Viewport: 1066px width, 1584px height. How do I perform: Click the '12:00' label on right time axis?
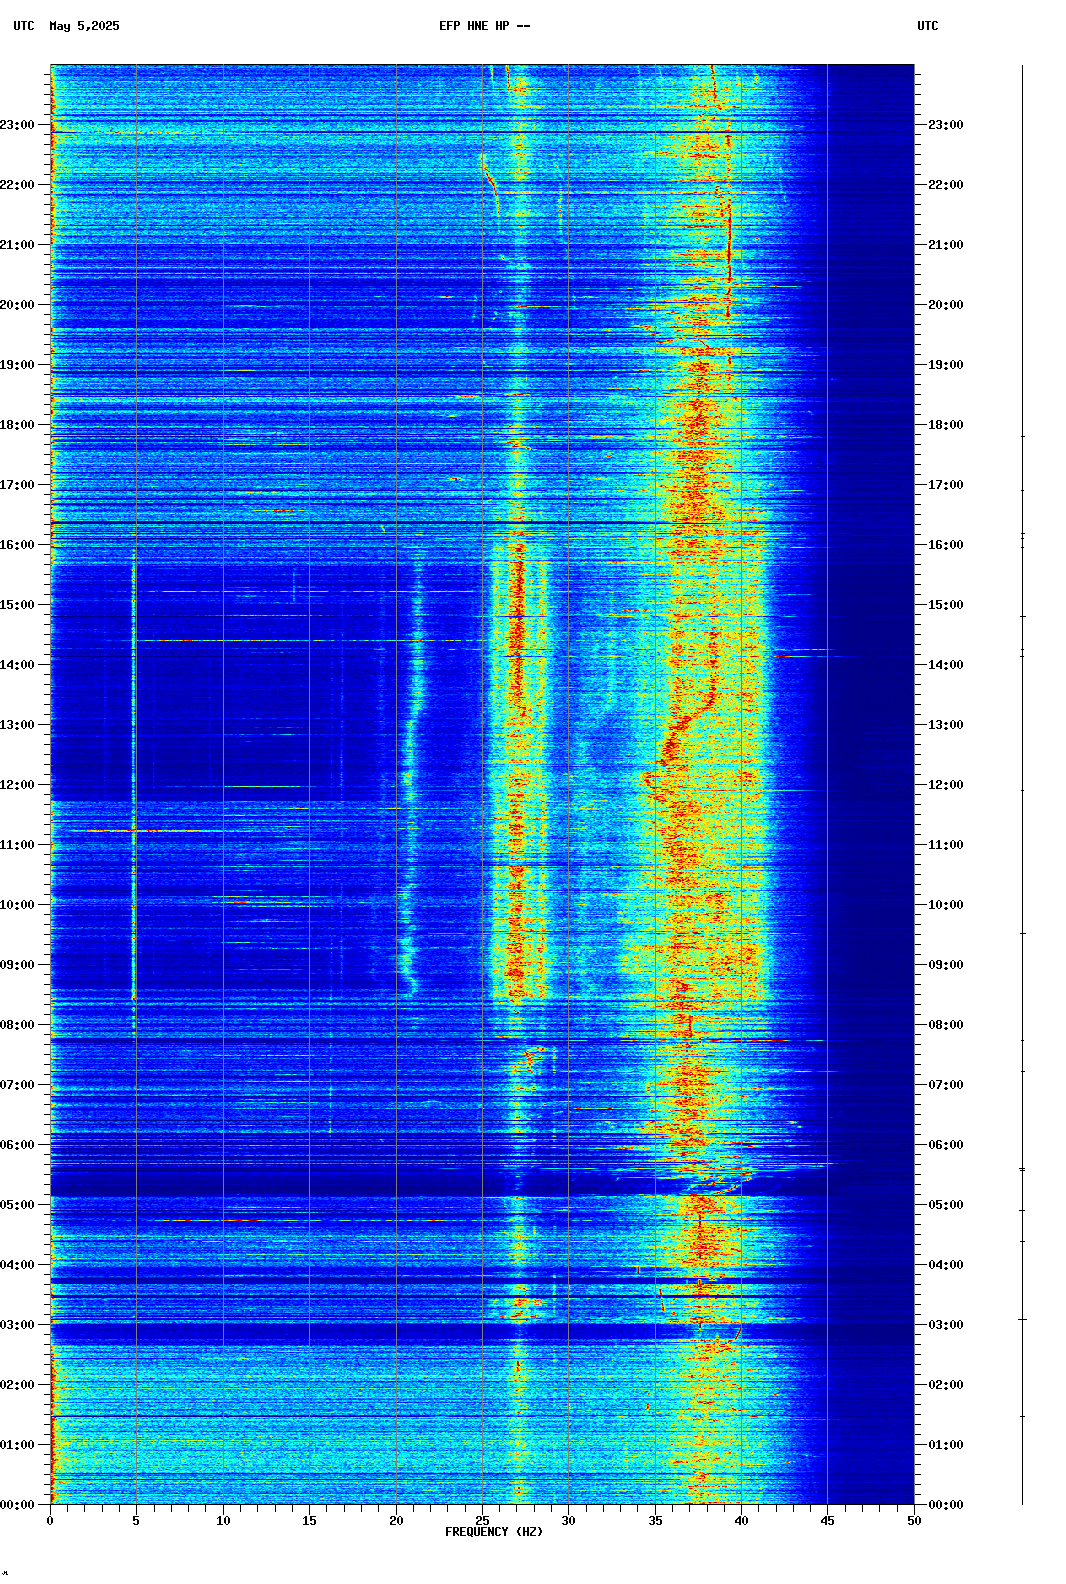[x=946, y=785]
